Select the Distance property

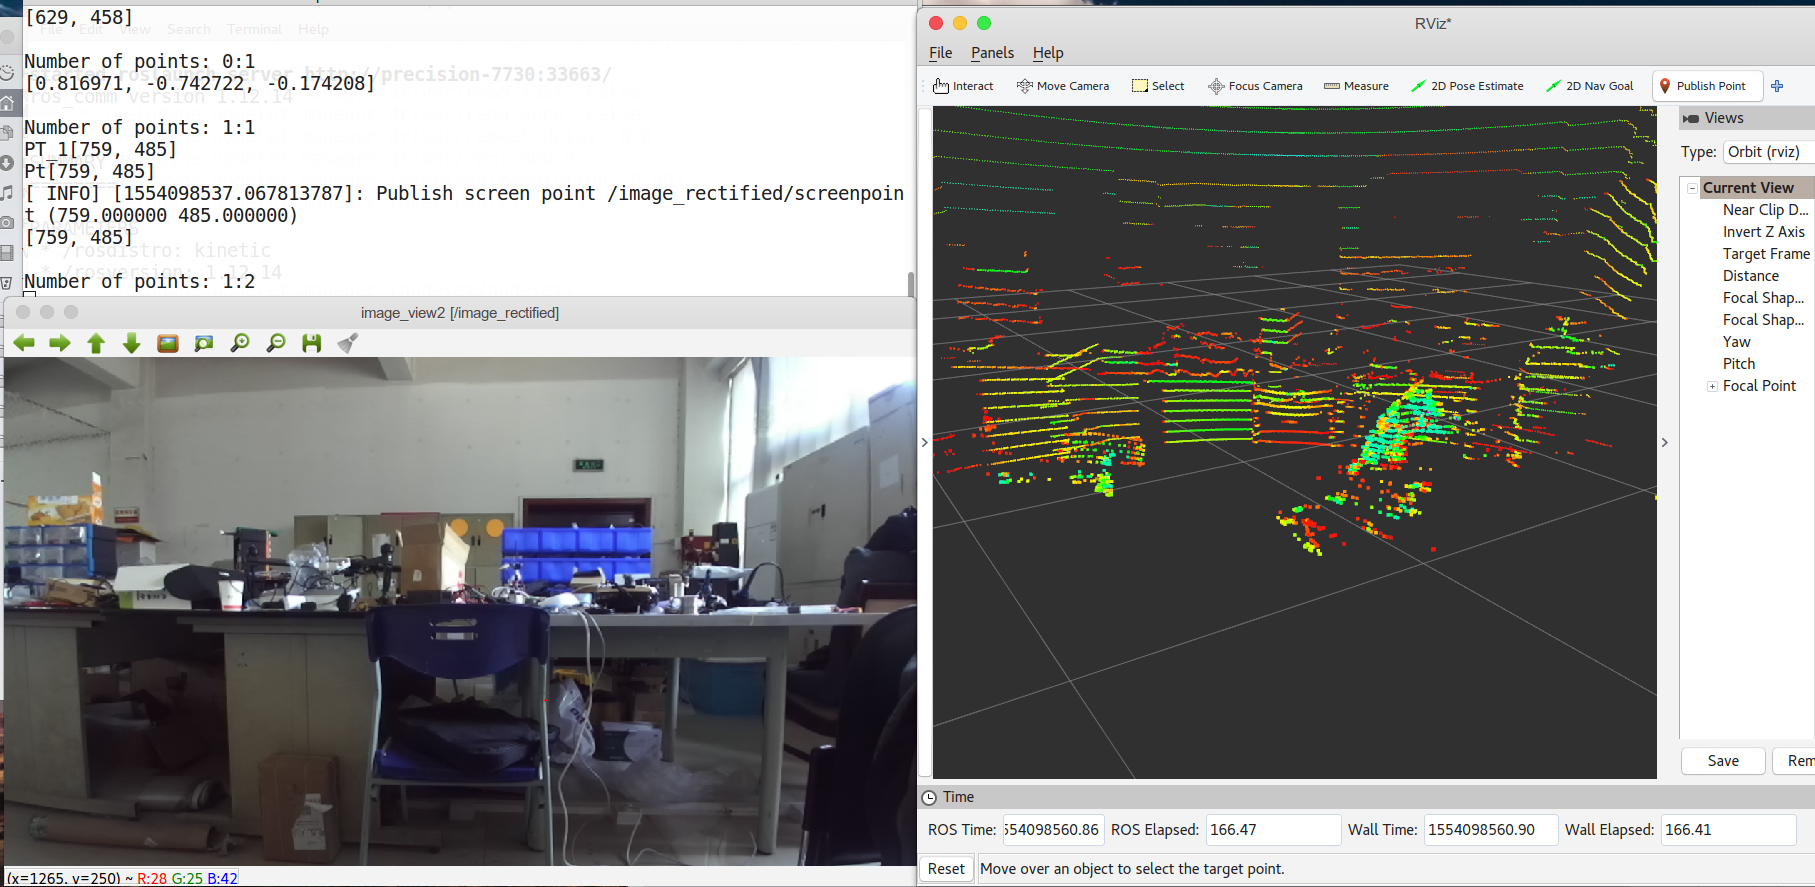click(x=1750, y=276)
